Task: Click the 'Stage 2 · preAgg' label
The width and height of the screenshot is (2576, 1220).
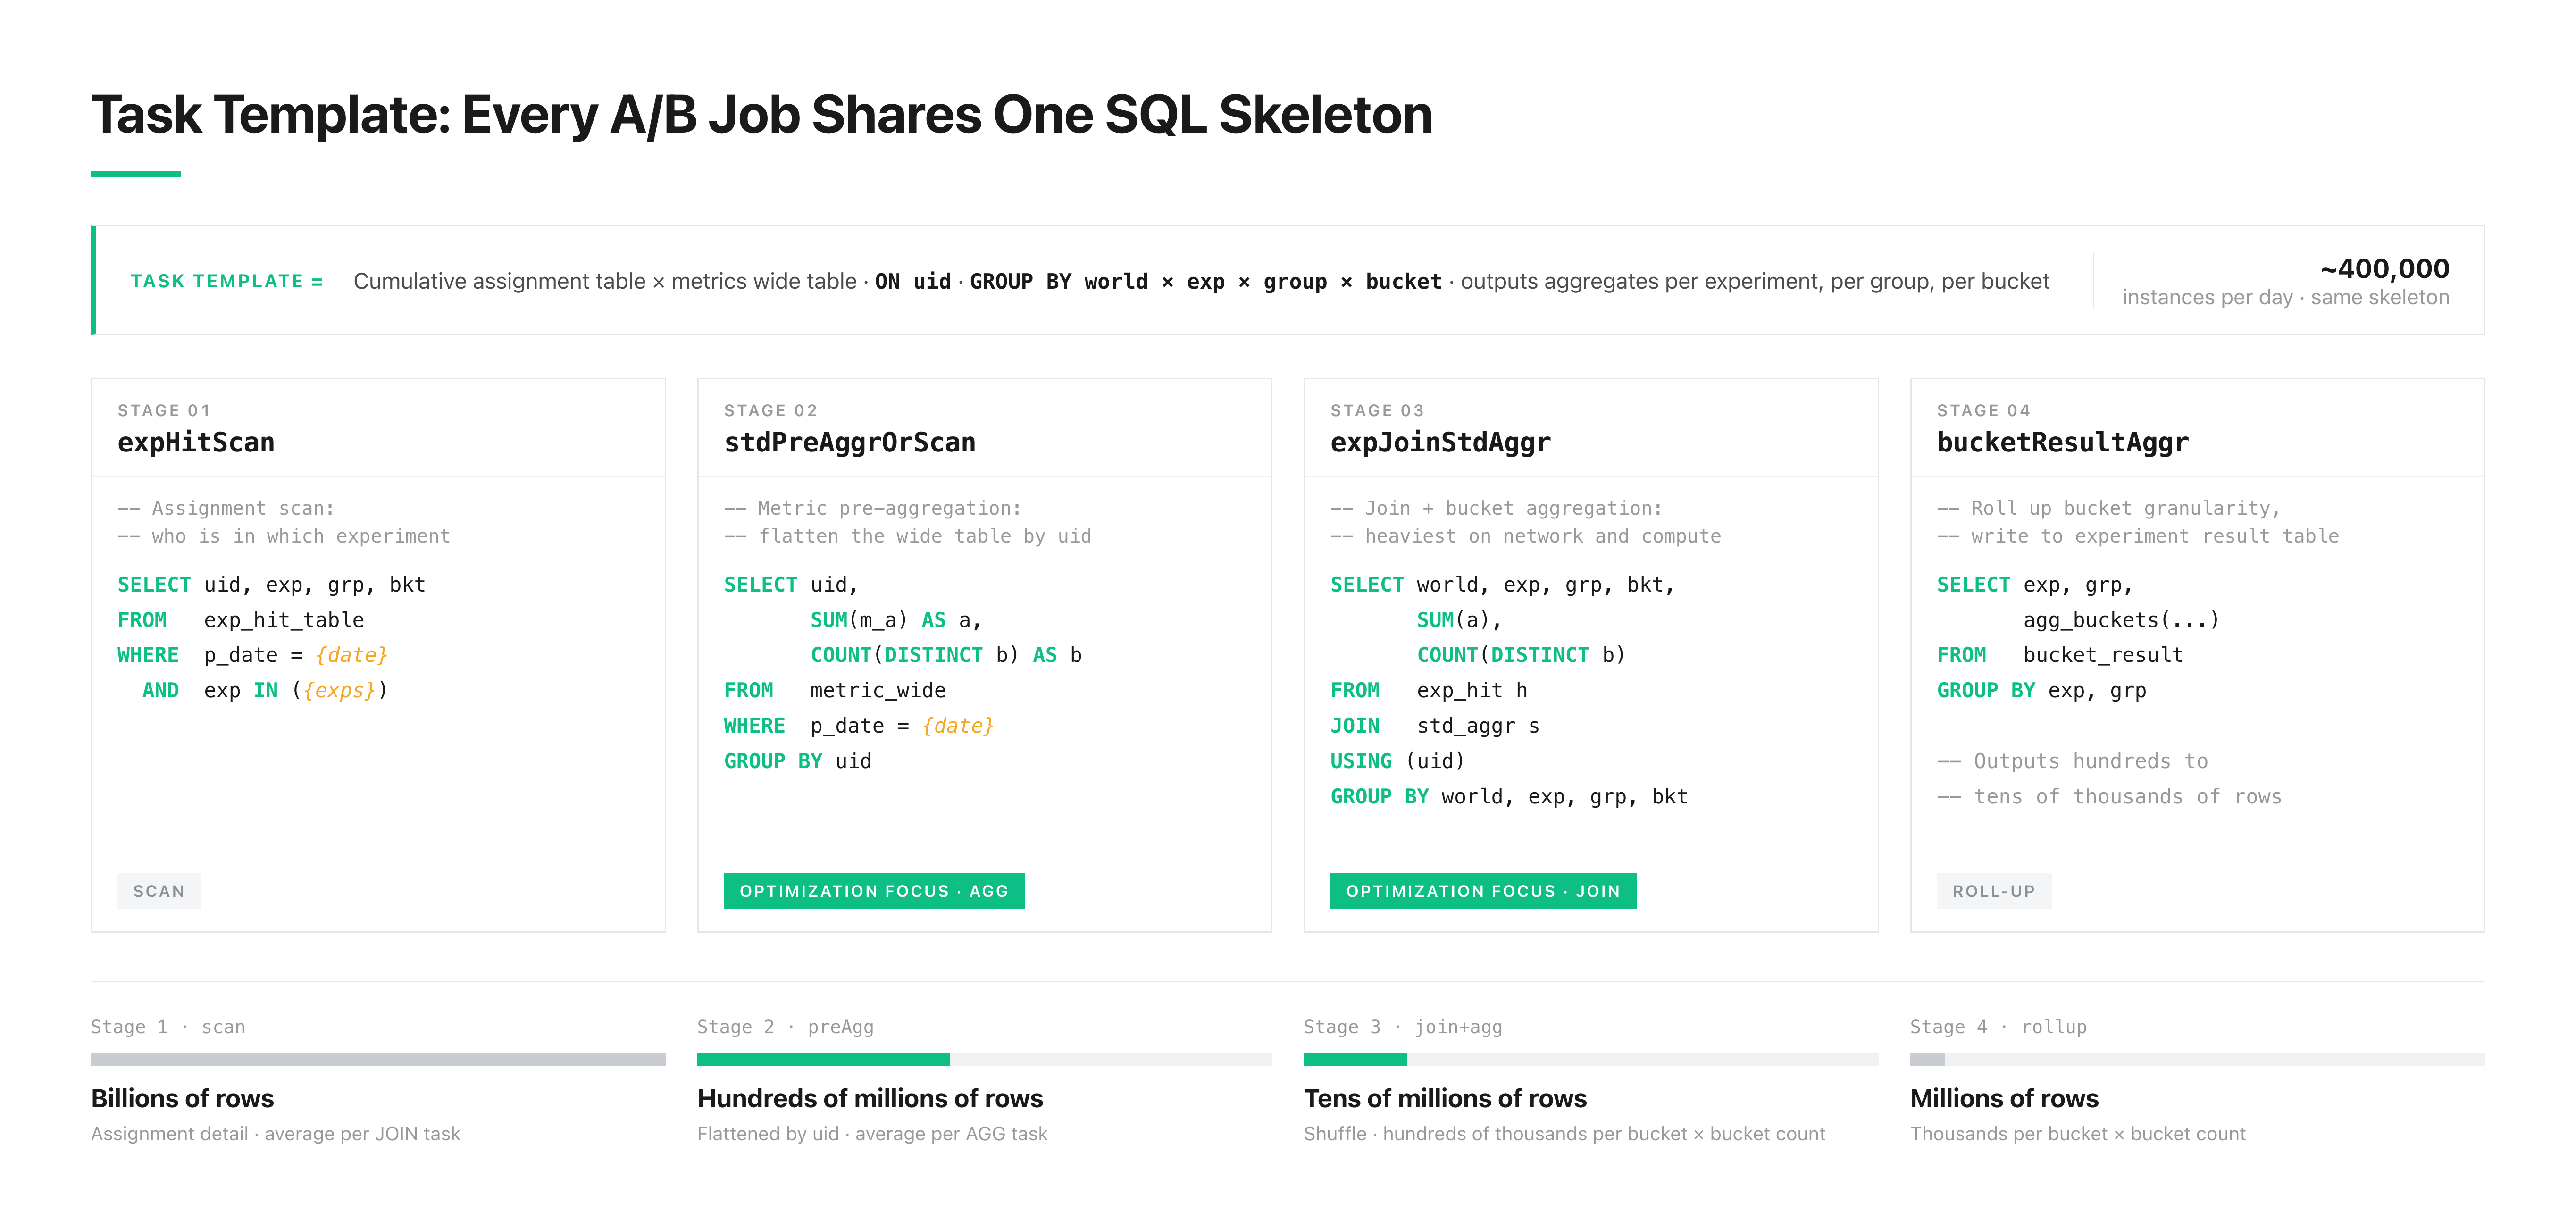Action: click(785, 1027)
